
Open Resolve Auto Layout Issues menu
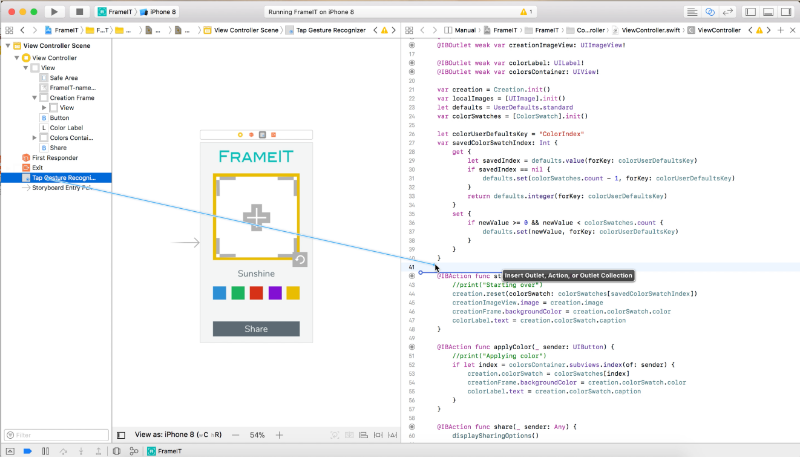pyautogui.click(x=392, y=435)
